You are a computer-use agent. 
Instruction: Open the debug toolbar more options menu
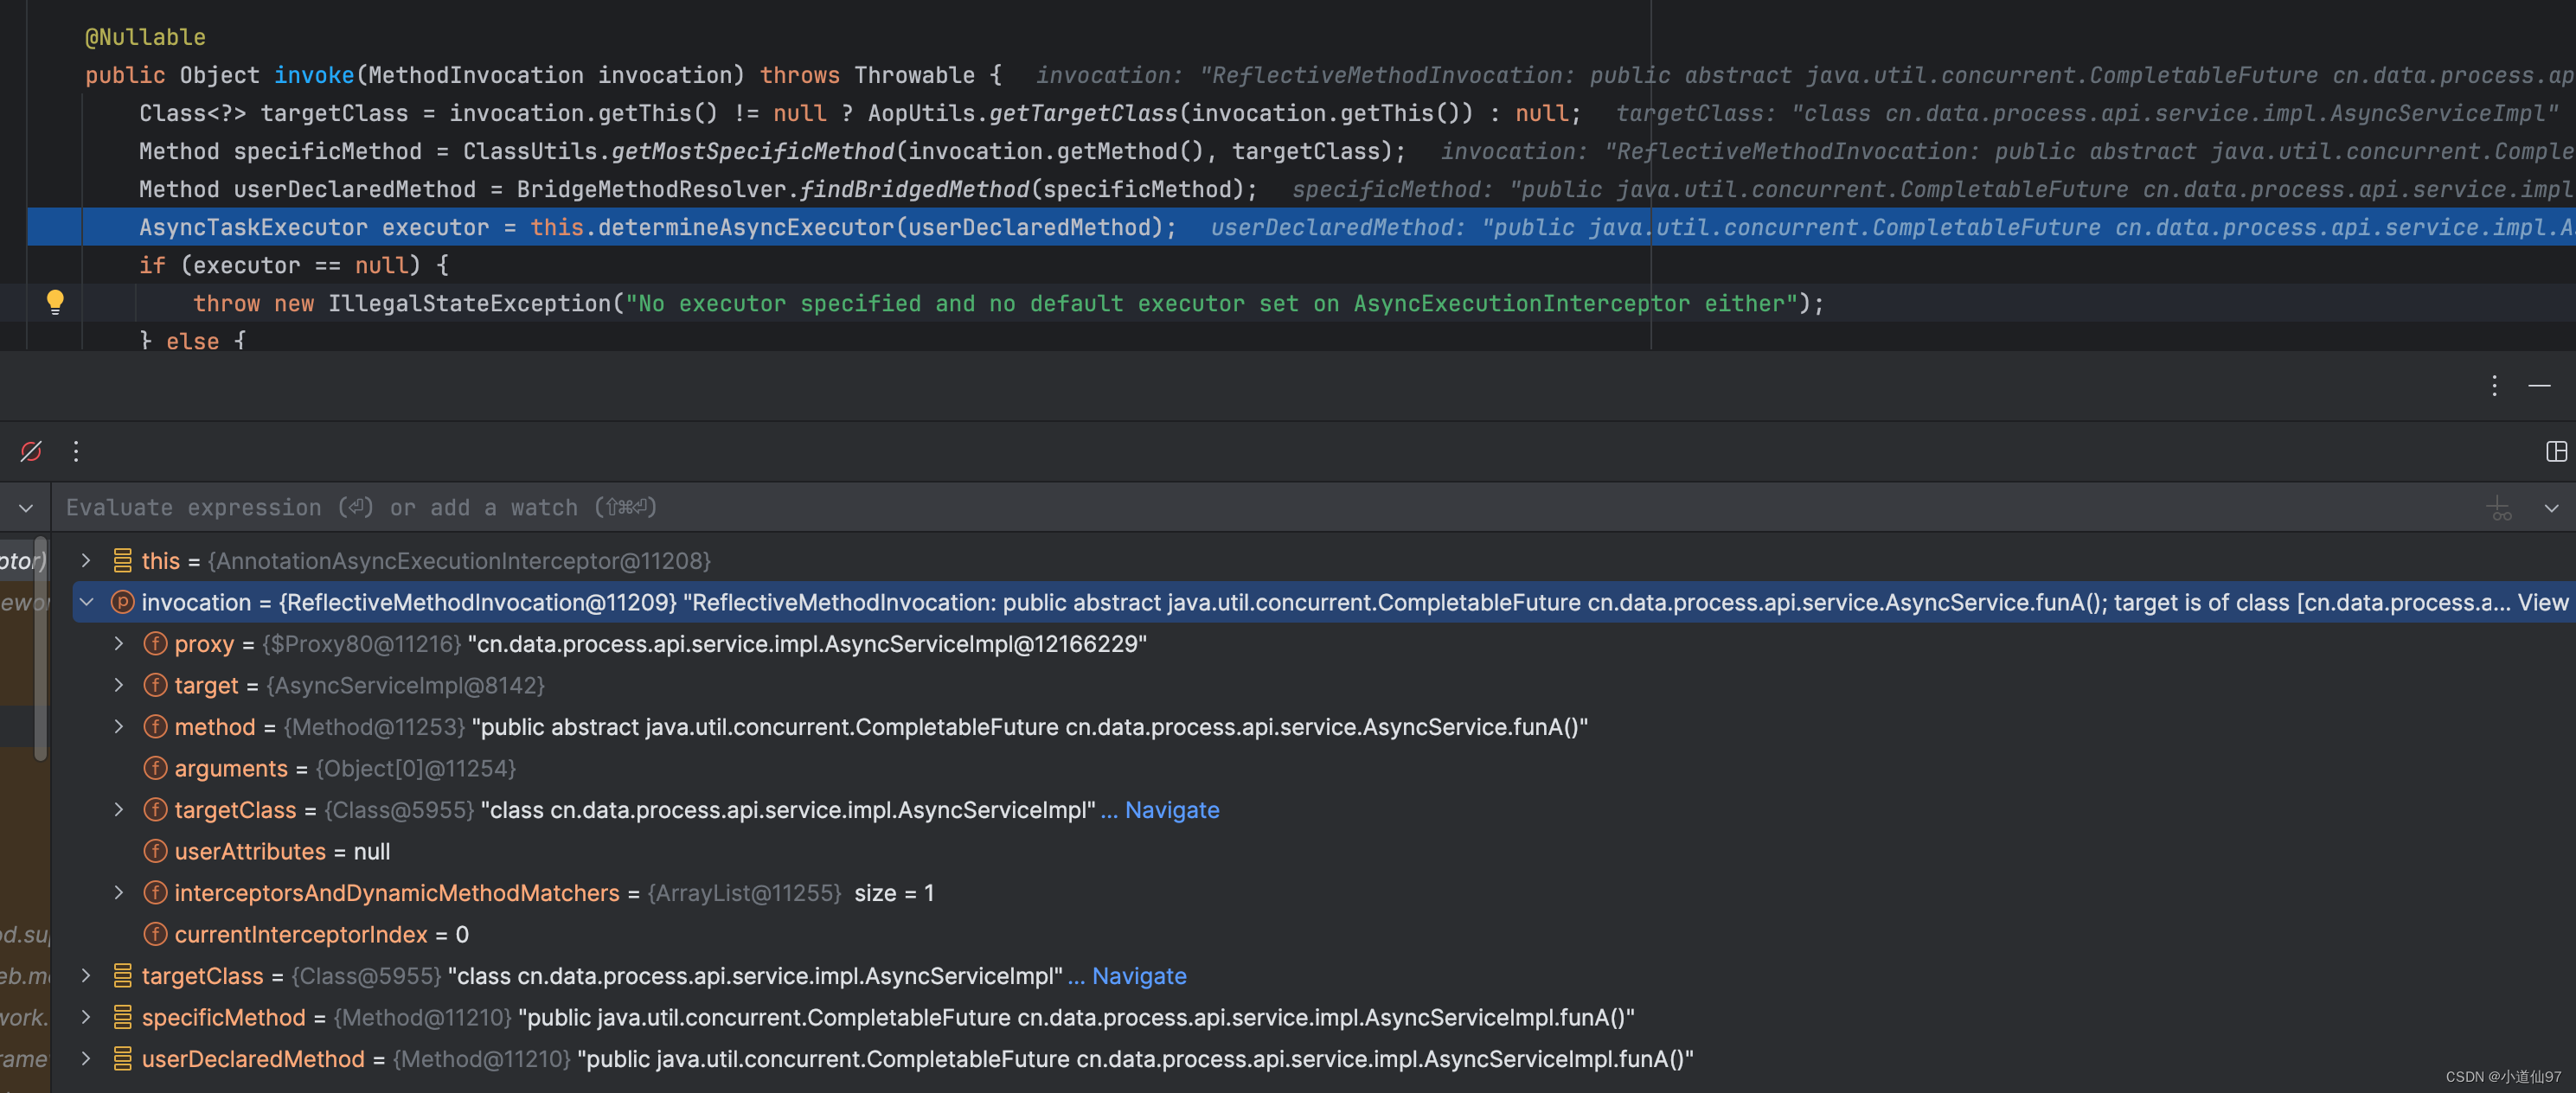(76, 452)
